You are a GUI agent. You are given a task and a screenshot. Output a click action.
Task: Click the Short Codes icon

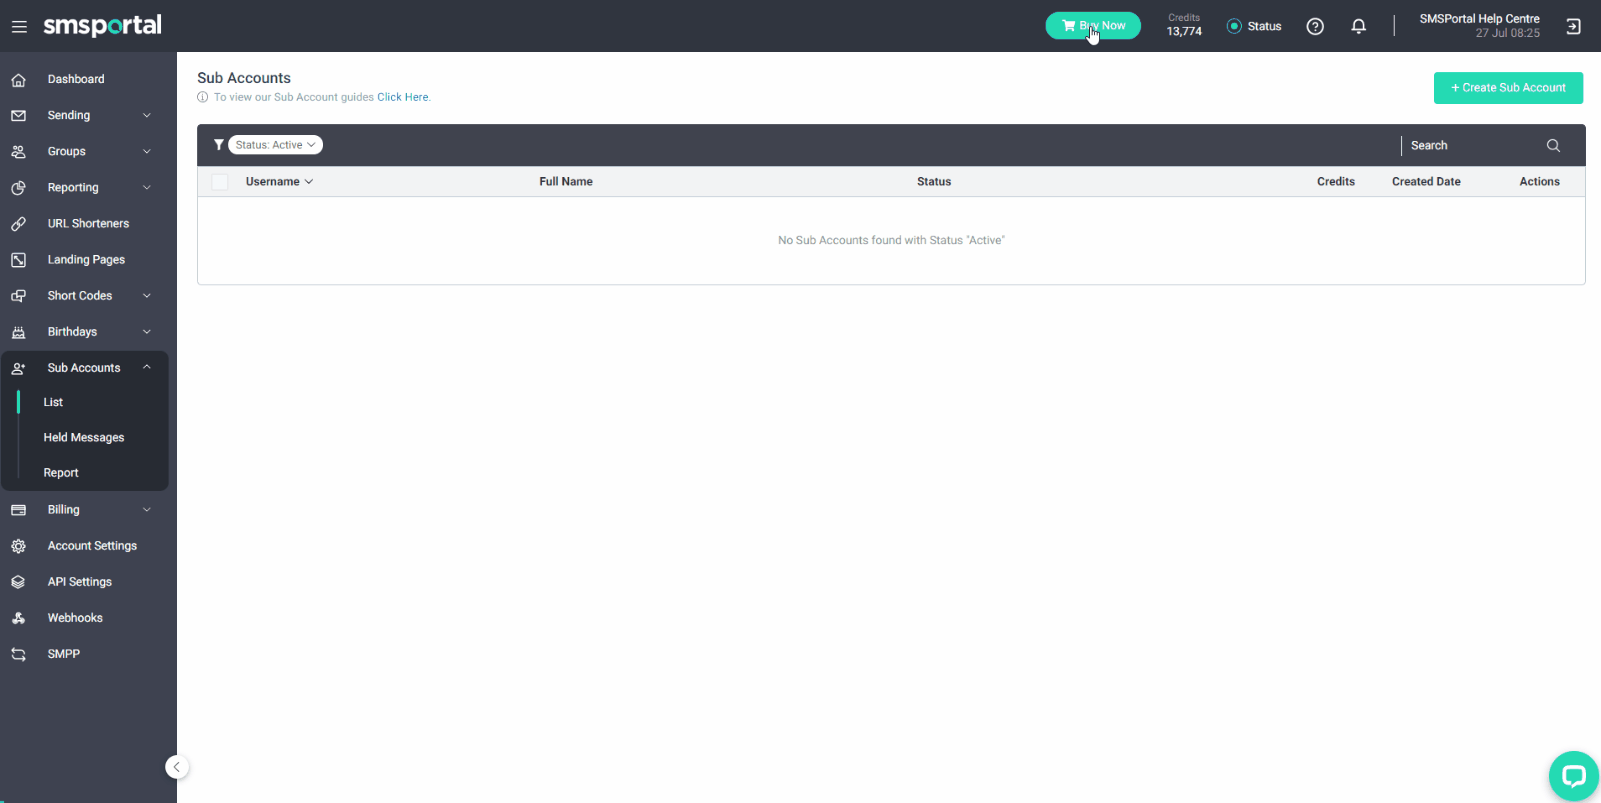(18, 296)
